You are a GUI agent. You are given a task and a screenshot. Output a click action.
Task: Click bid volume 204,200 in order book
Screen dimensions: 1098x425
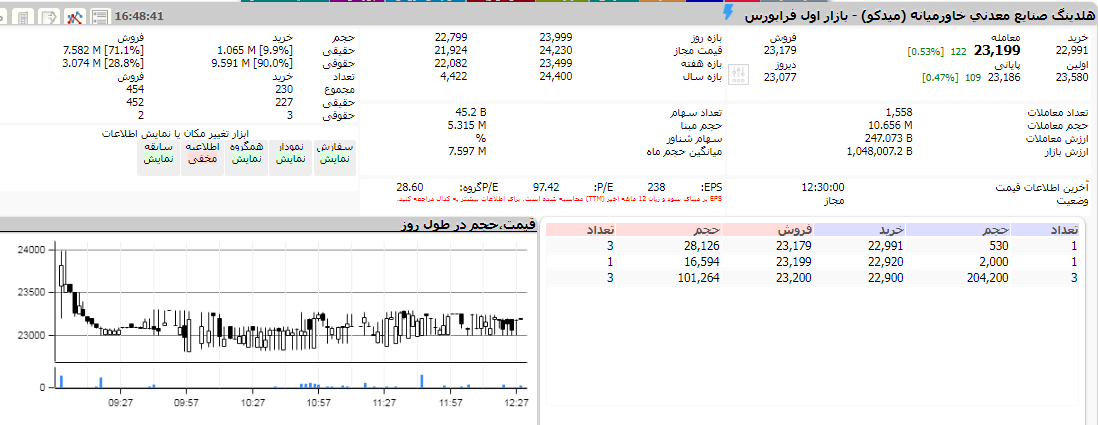(x=988, y=277)
